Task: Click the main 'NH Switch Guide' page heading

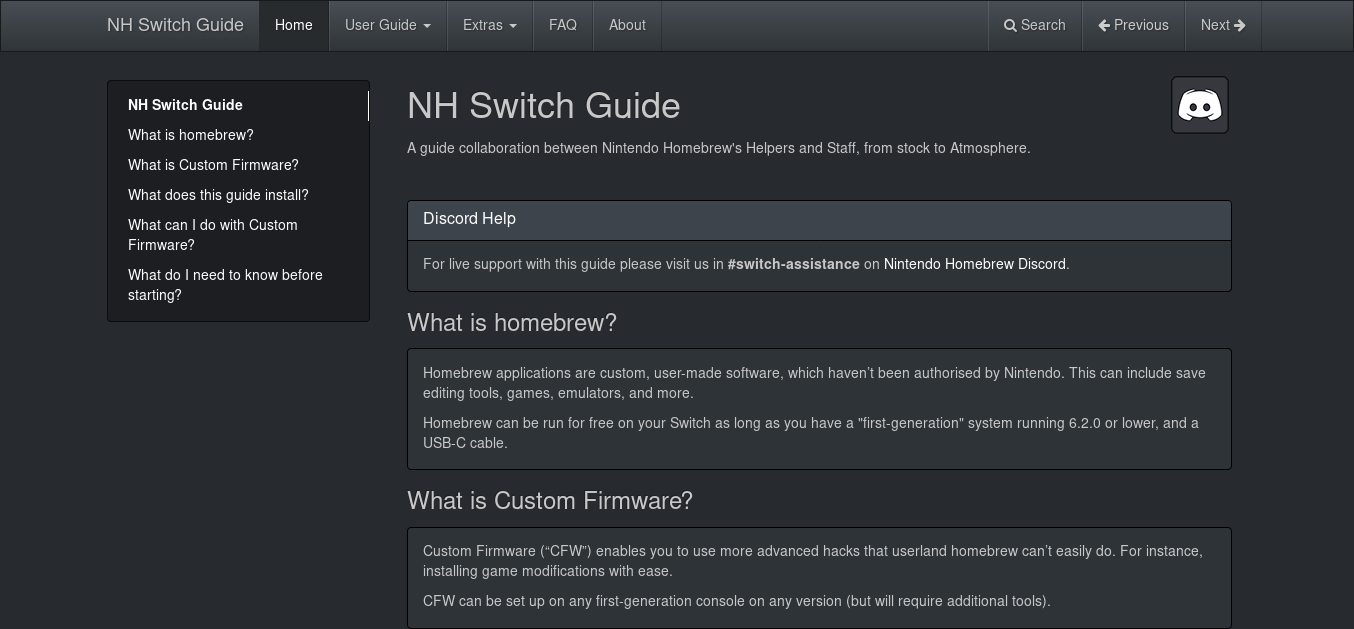Action: (x=543, y=106)
